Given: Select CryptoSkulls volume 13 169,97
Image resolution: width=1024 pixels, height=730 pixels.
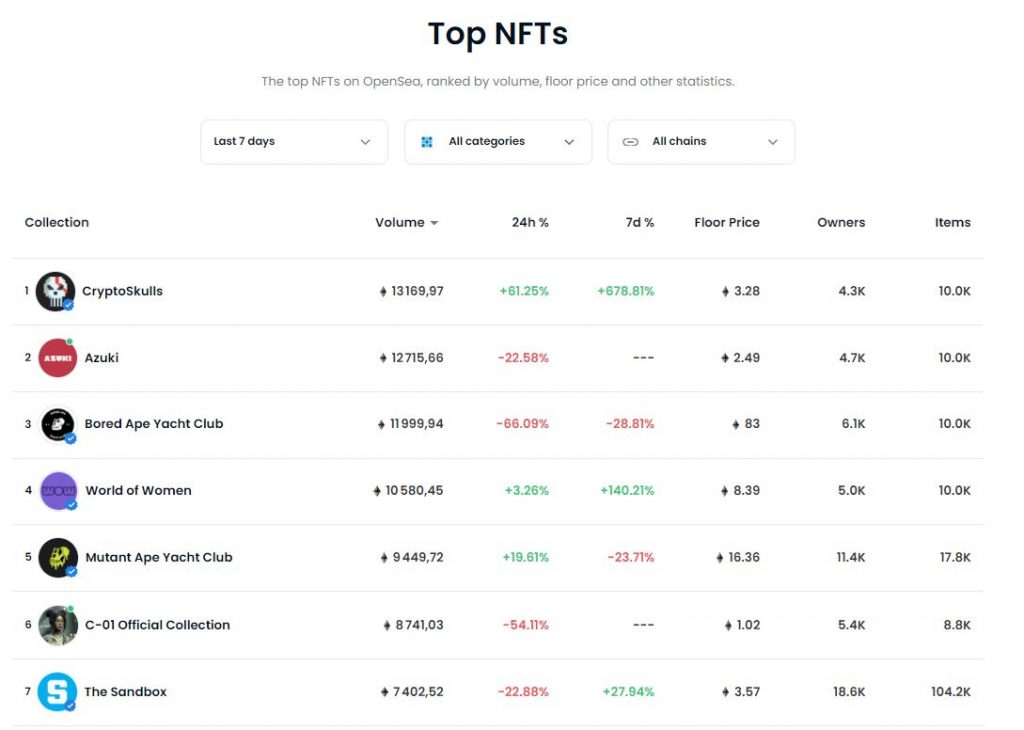Looking at the screenshot, I should pos(417,291).
